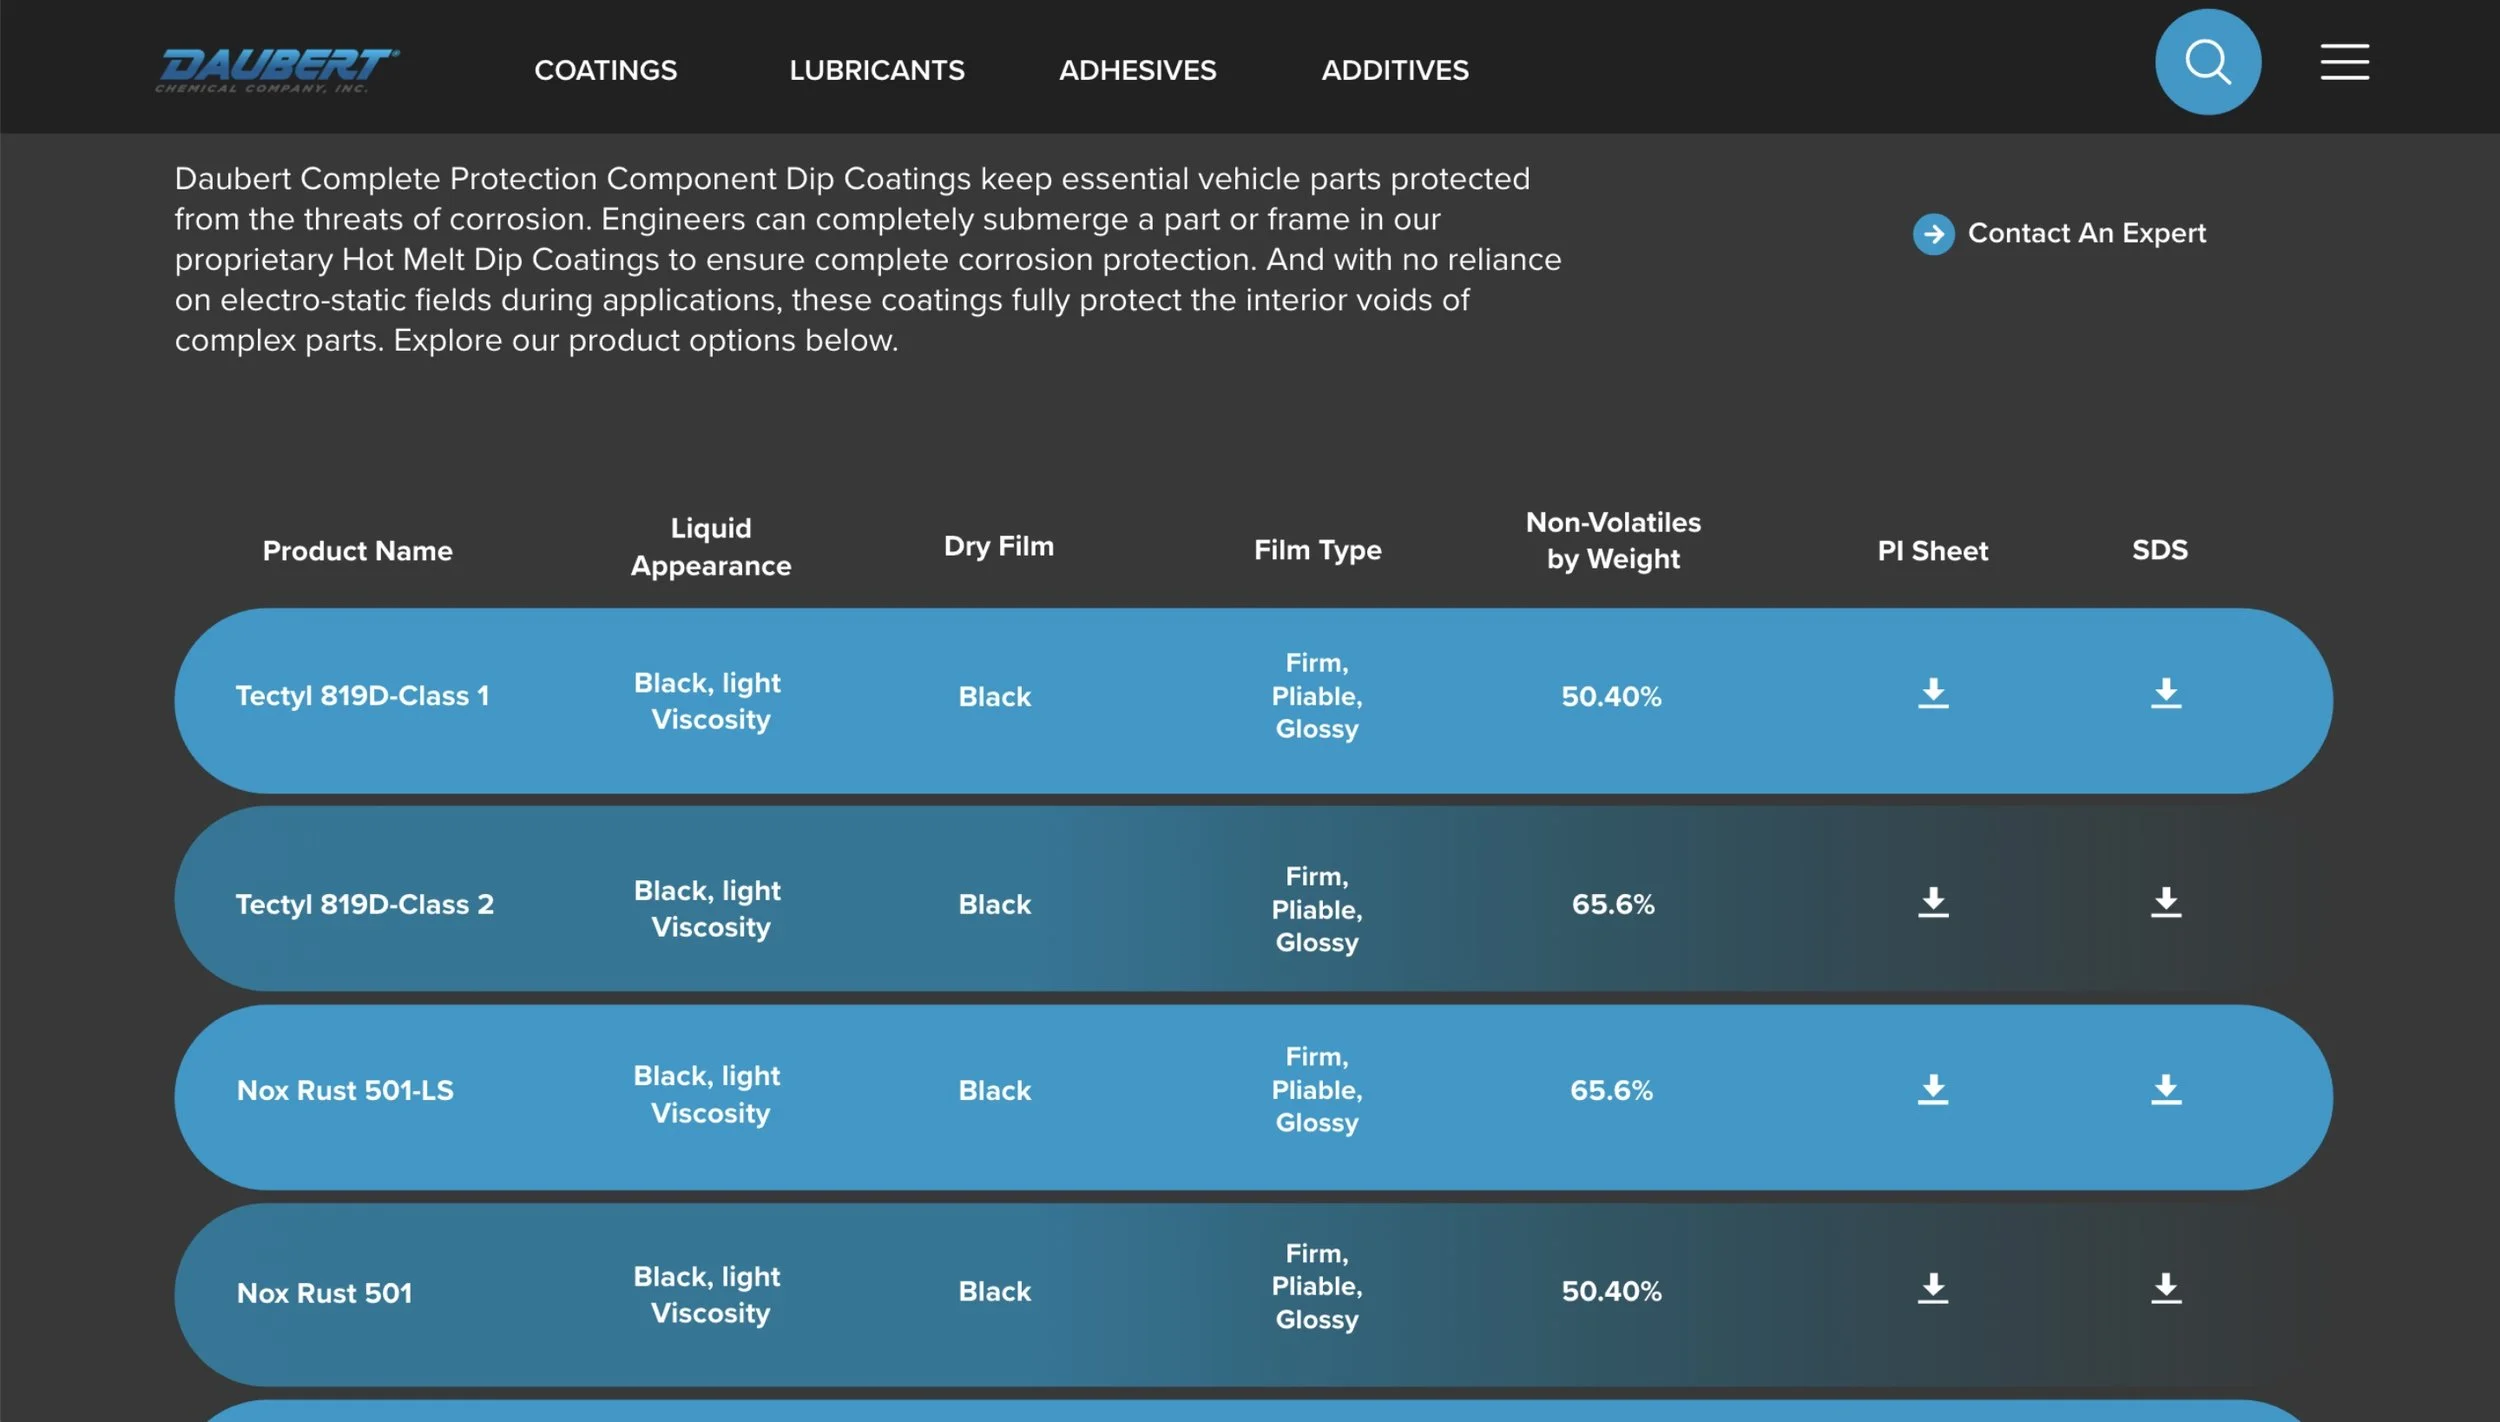Viewport: 2500px width, 1422px height.
Task: Click Dry Film Black in Nox Rust 501-LS row
Action: 994,1090
